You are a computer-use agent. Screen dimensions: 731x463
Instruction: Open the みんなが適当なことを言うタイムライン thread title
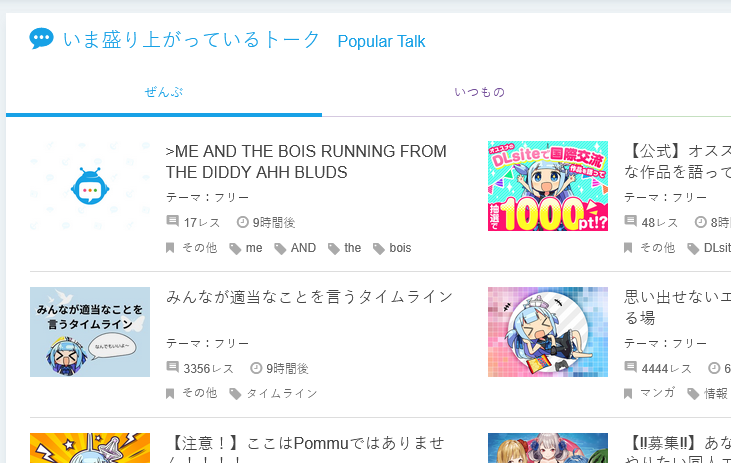click(x=309, y=297)
